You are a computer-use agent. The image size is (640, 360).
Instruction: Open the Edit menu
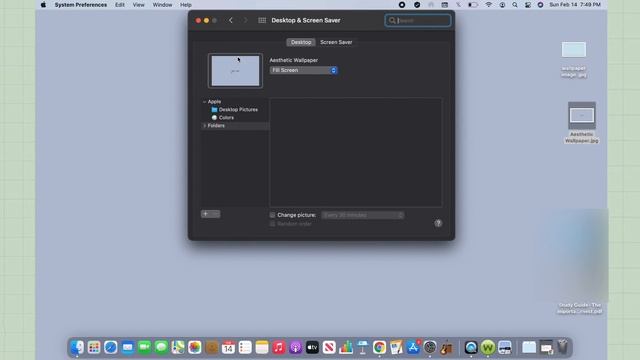[x=120, y=5]
